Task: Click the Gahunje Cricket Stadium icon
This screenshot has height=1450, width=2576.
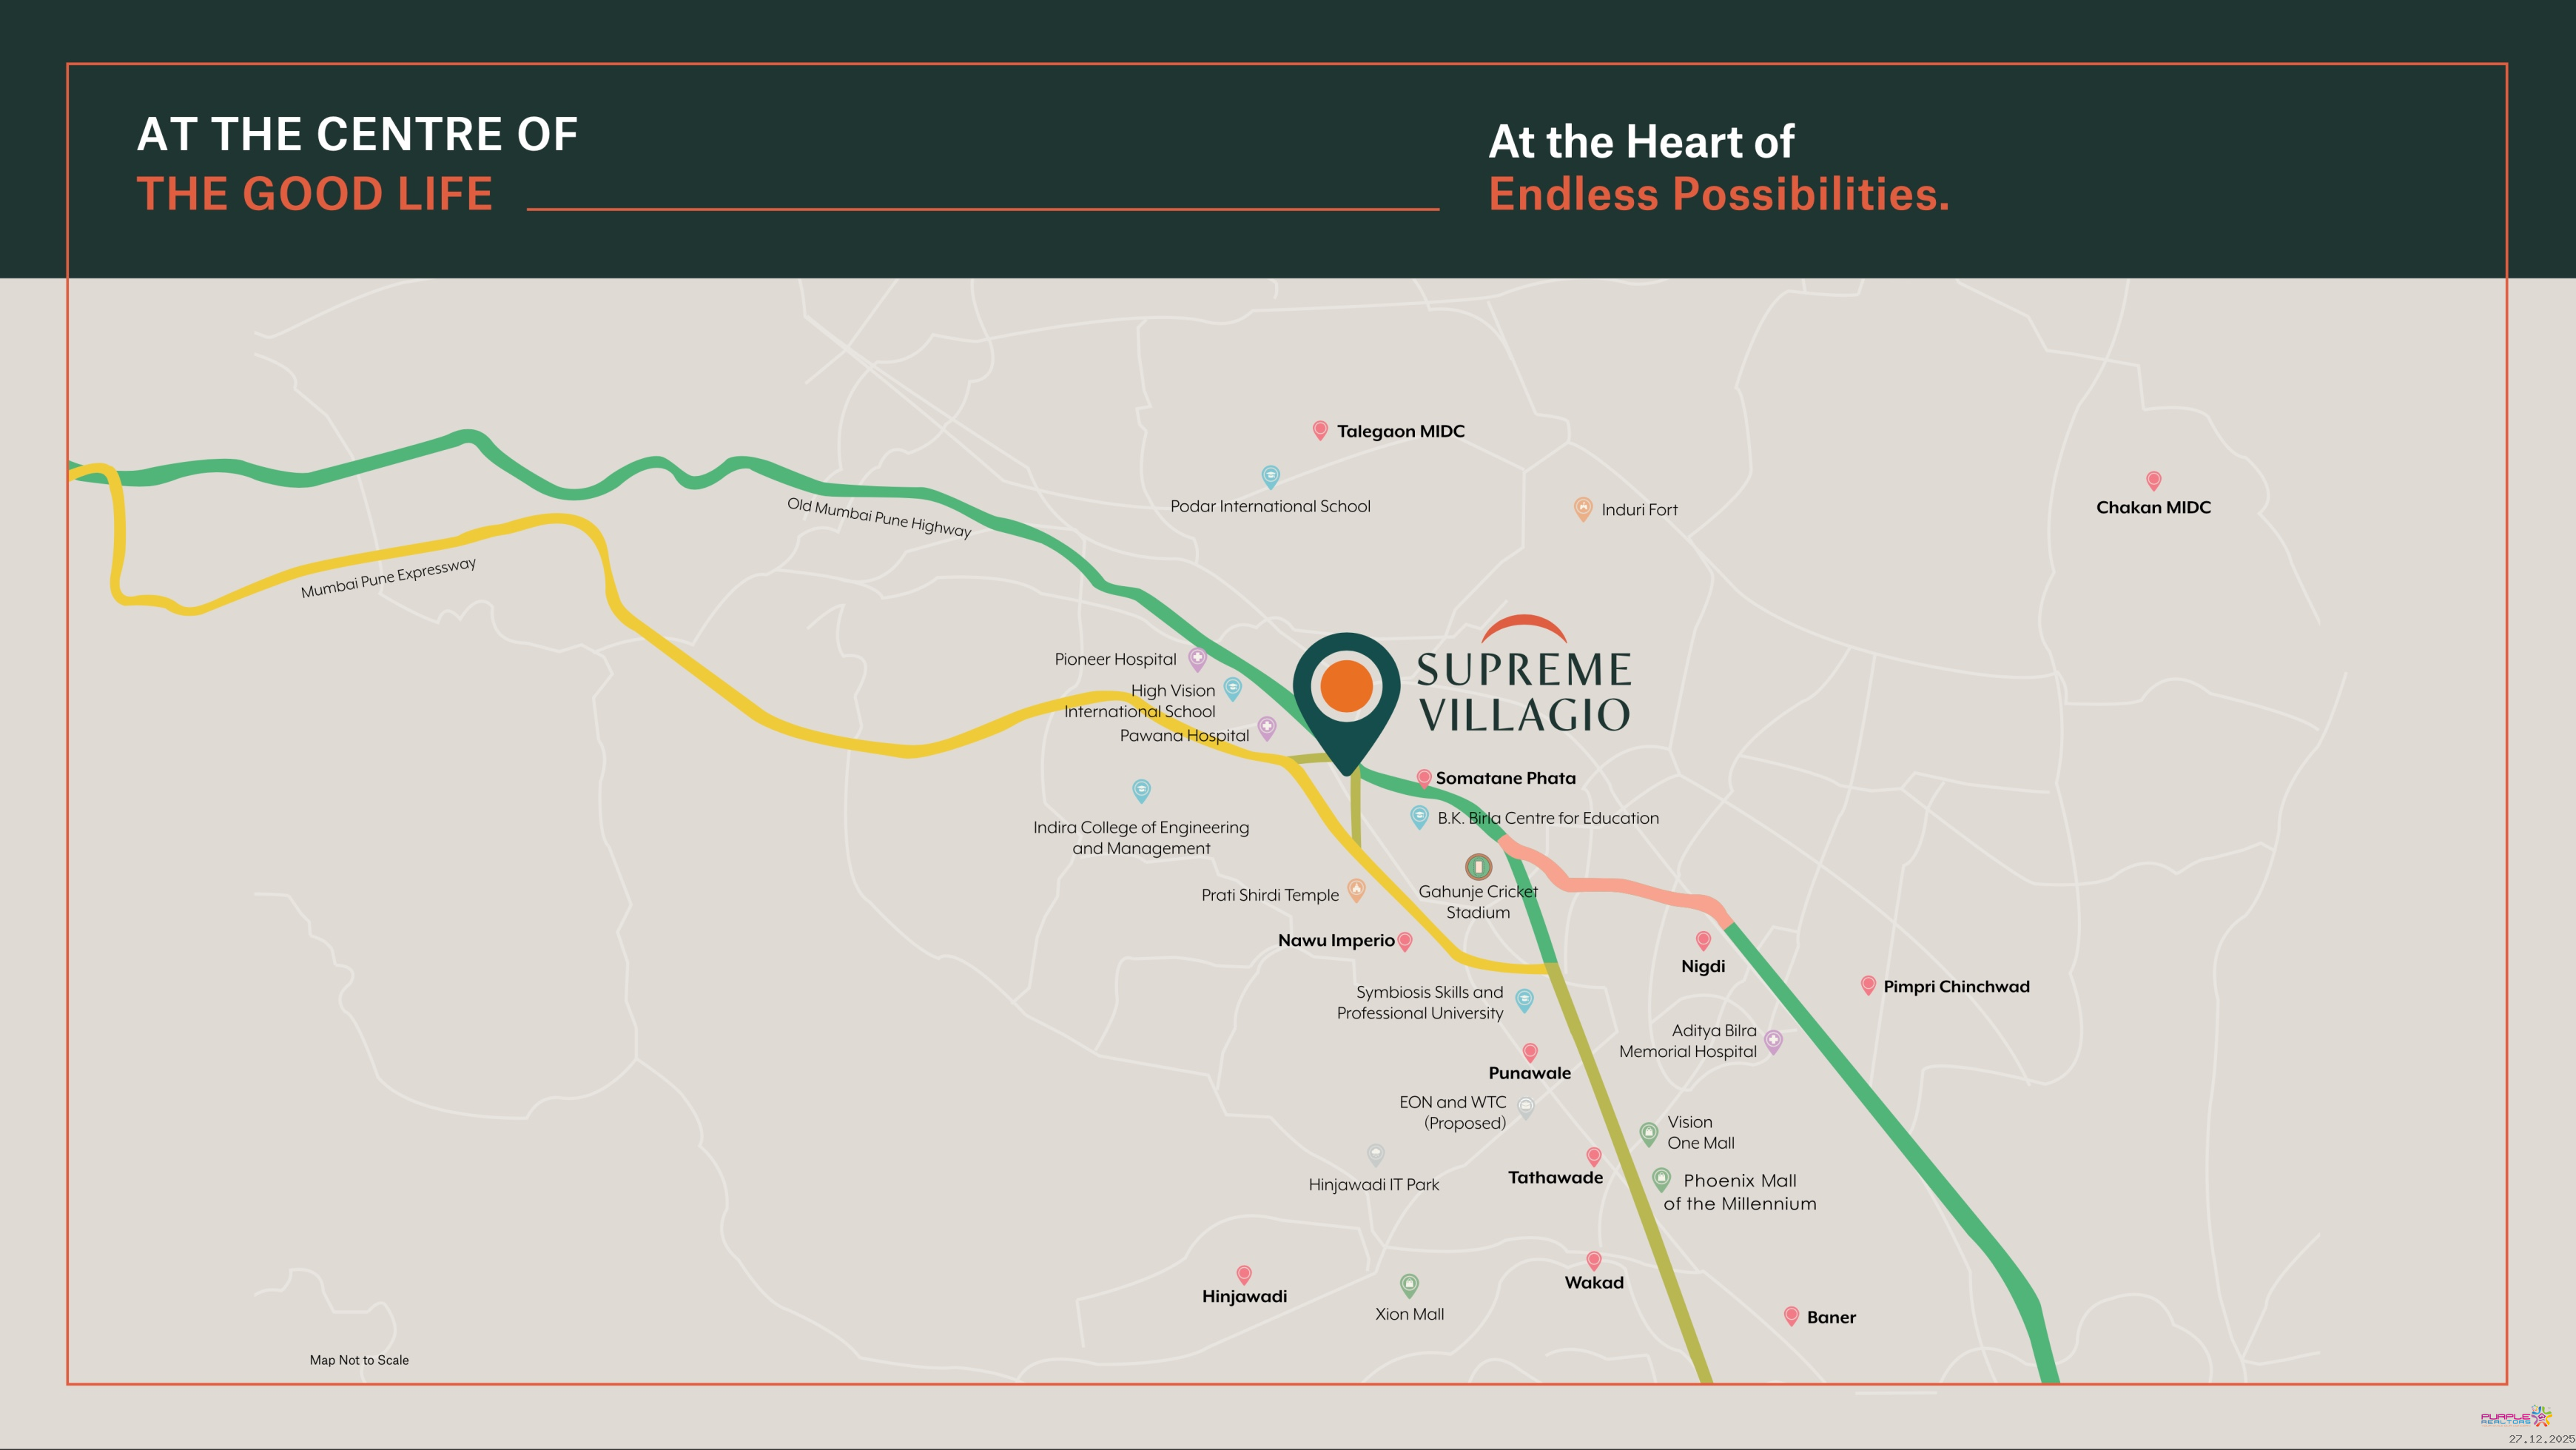Action: pos(1478,866)
